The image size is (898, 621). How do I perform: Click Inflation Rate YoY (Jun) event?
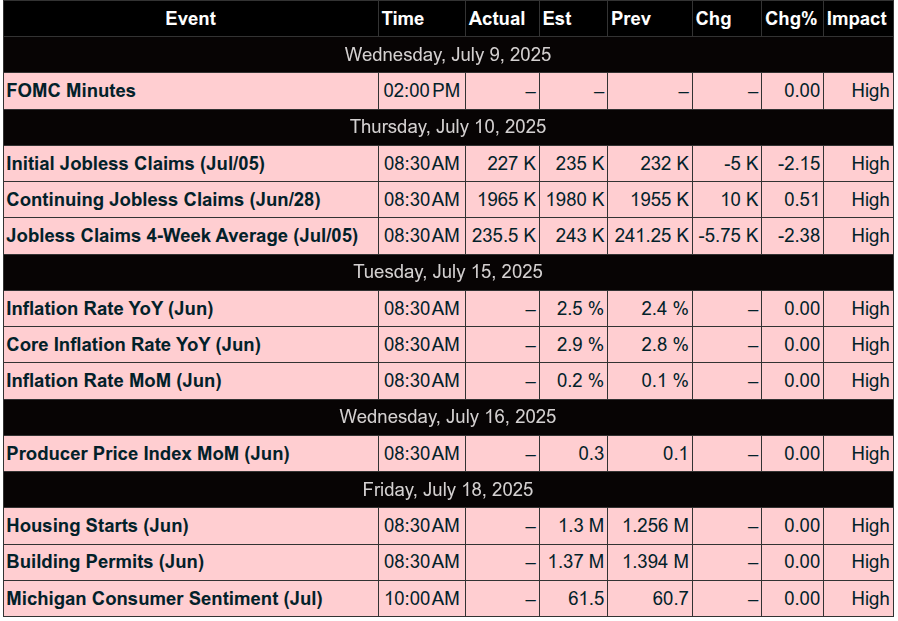click(x=110, y=309)
